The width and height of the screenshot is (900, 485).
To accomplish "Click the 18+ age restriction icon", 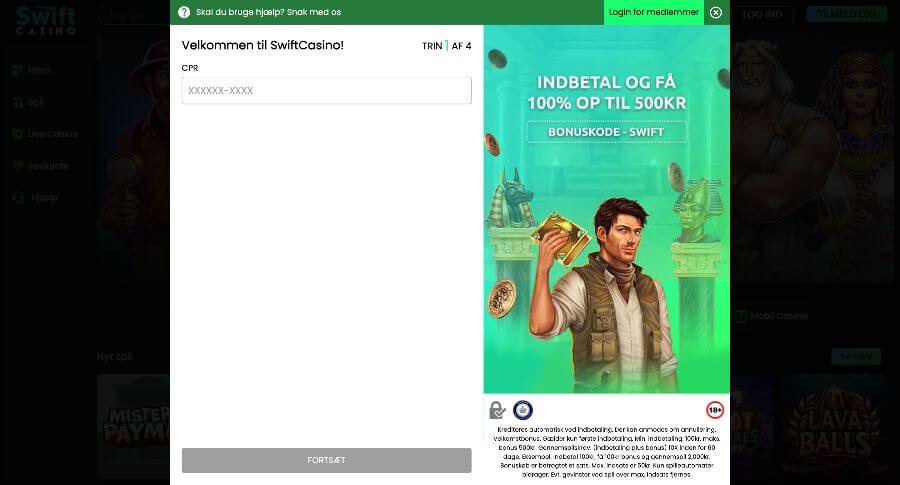I will point(714,410).
